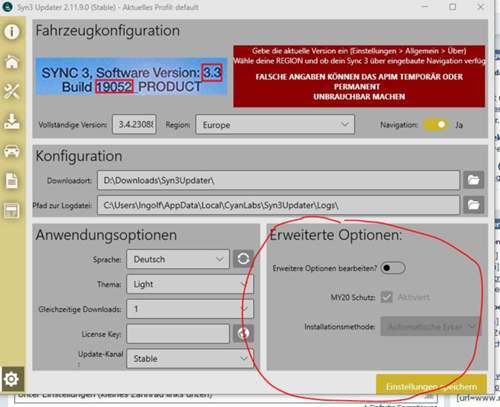Open the Sprache dropdown
Viewport: 500px width, 407px height.
tap(178, 259)
